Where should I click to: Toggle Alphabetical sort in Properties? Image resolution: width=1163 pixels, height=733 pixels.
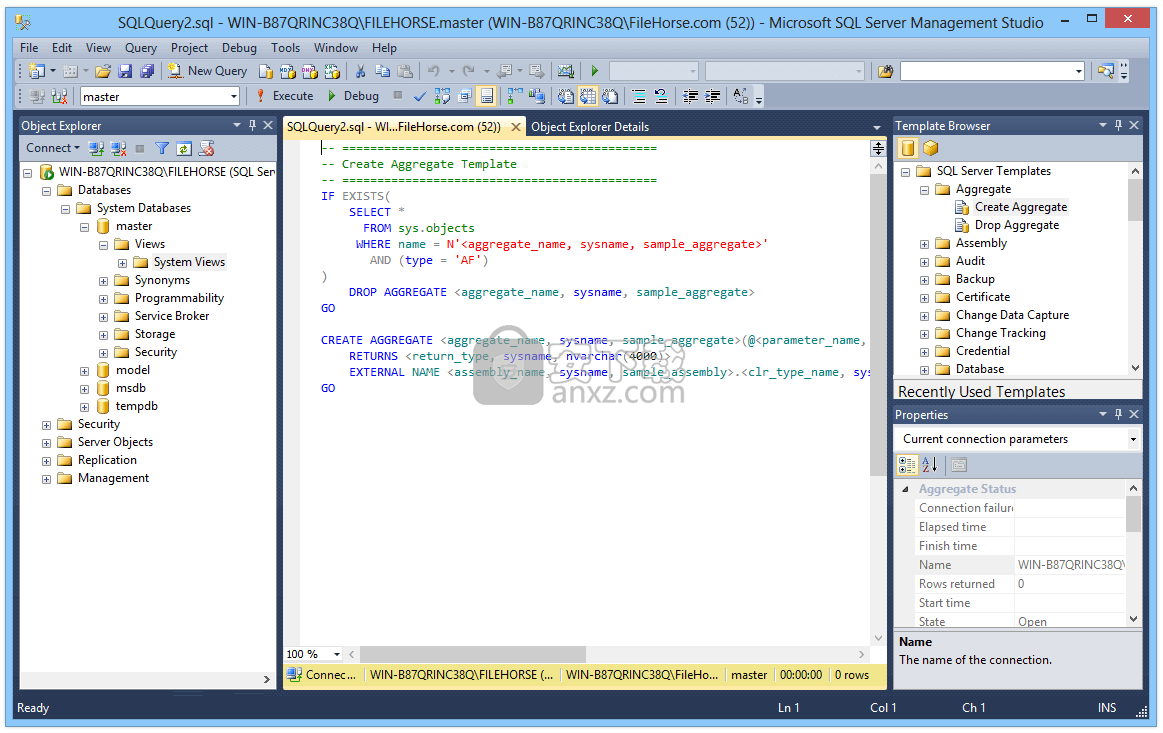pyautogui.click(x=930, y=465)
